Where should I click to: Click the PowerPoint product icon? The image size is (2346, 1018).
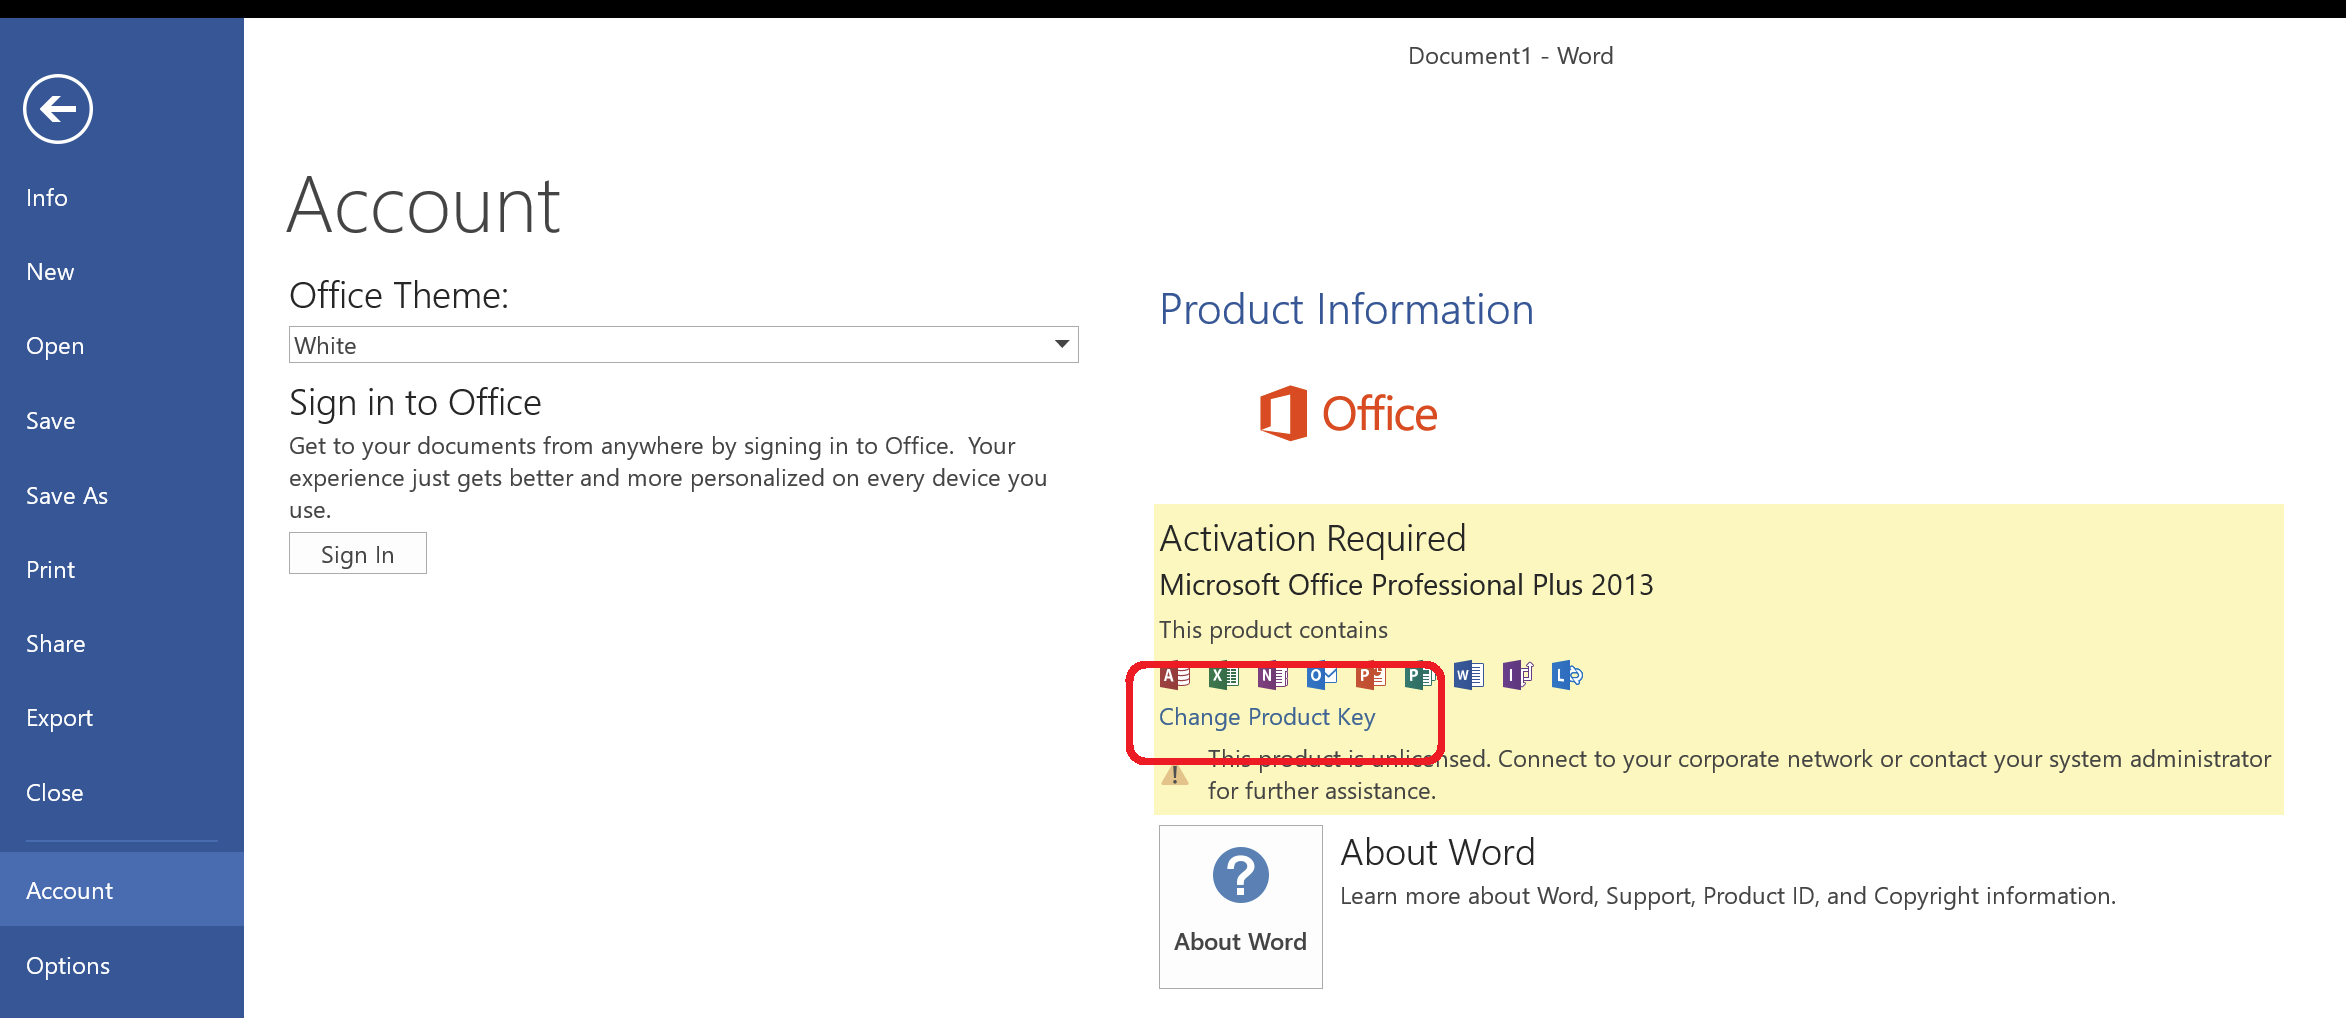pos(1370,677)
